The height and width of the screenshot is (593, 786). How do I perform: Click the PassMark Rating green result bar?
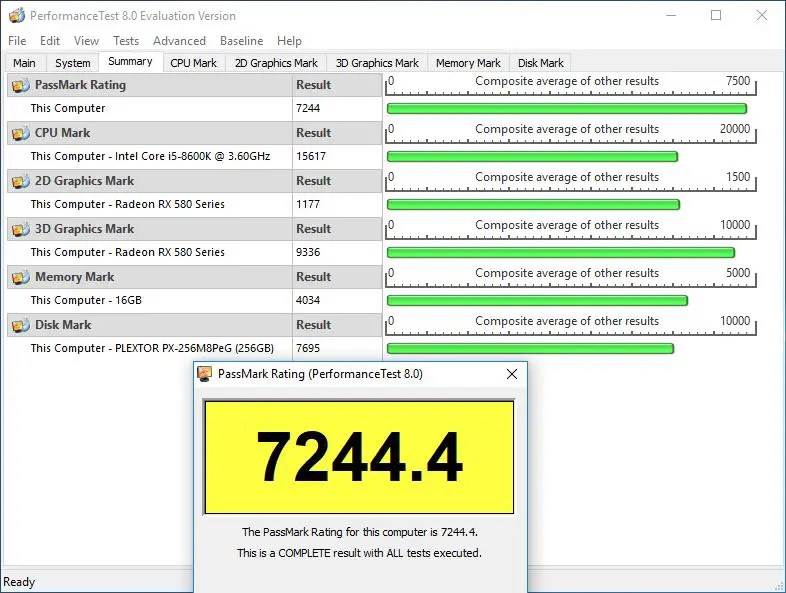566,108
